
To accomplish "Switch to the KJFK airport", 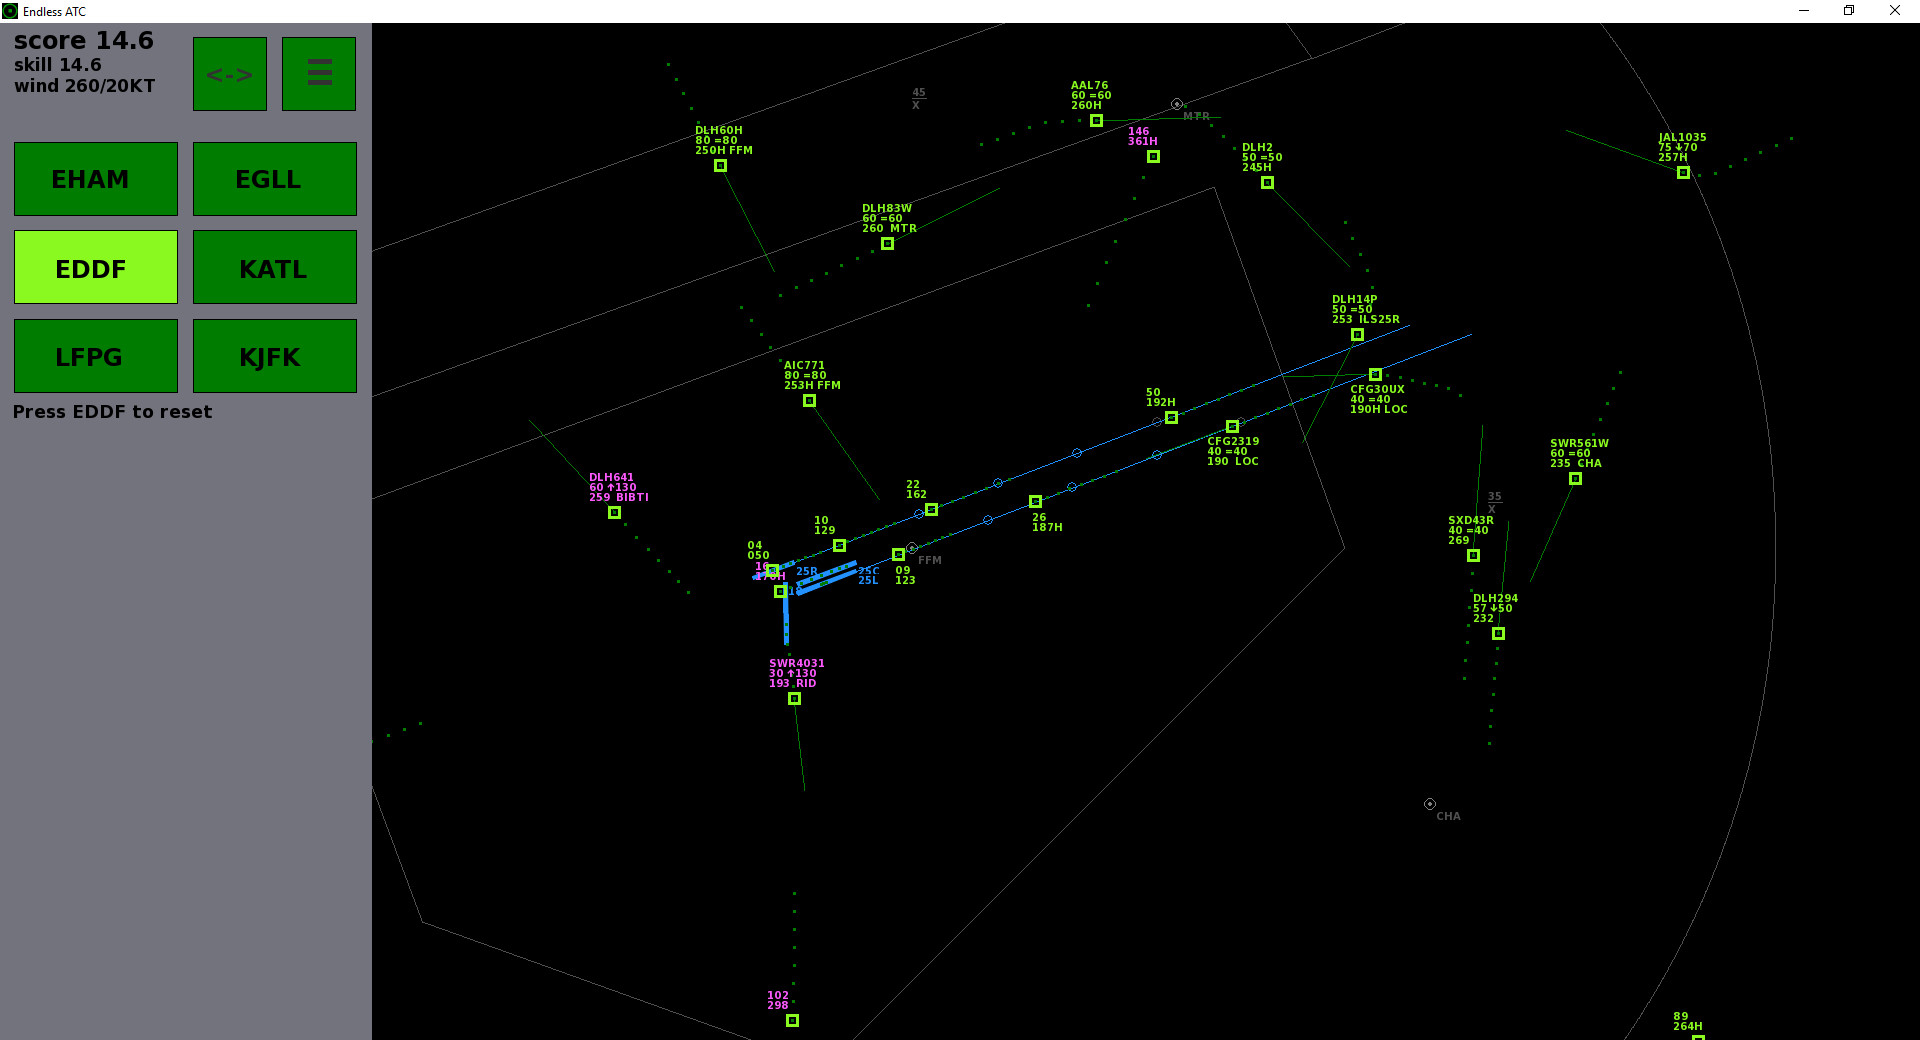I will coord(274,356).
